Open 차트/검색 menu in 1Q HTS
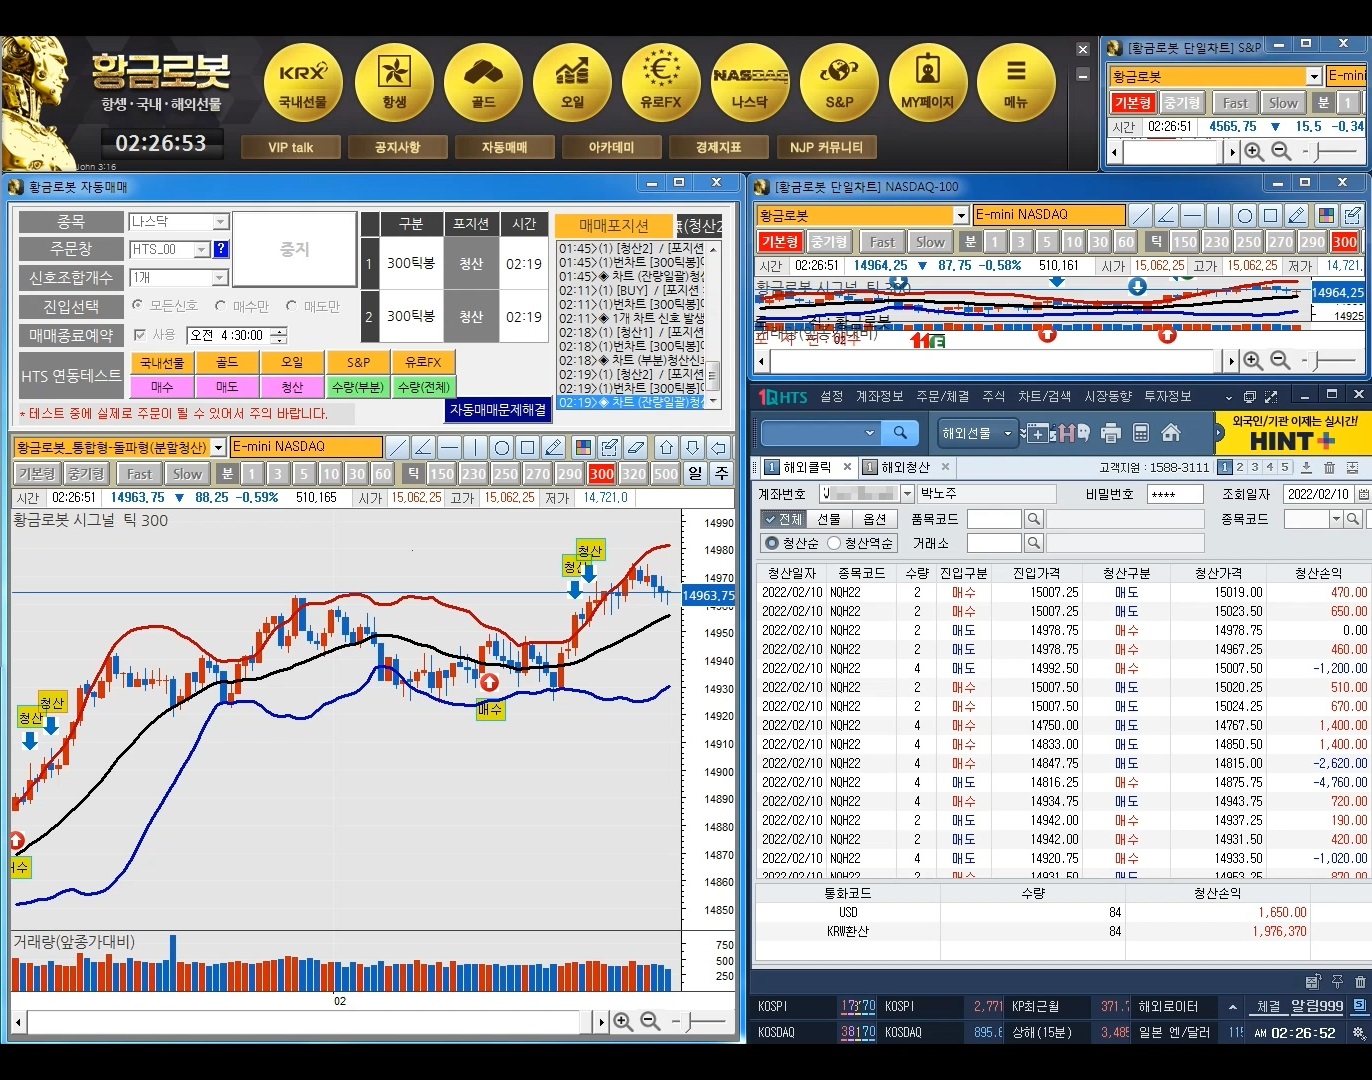The width and height of the screenshot is (1372, 1080). pos(1044,397)
